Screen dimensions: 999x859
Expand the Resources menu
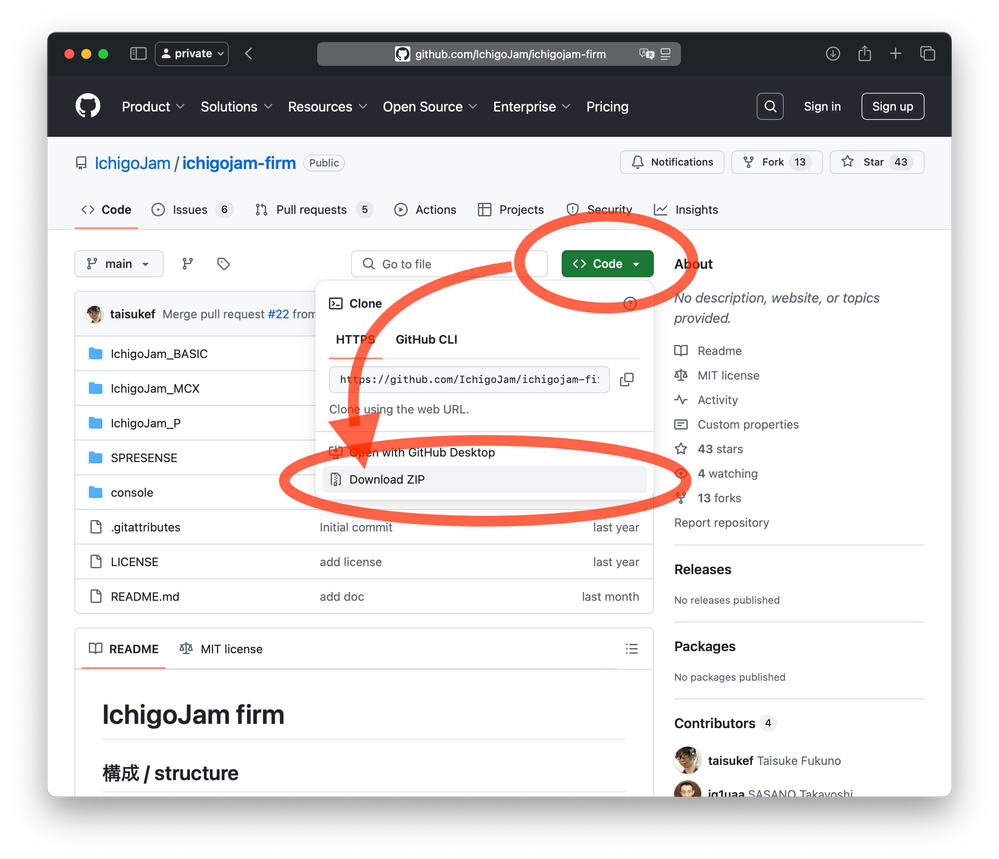[327, 106]
